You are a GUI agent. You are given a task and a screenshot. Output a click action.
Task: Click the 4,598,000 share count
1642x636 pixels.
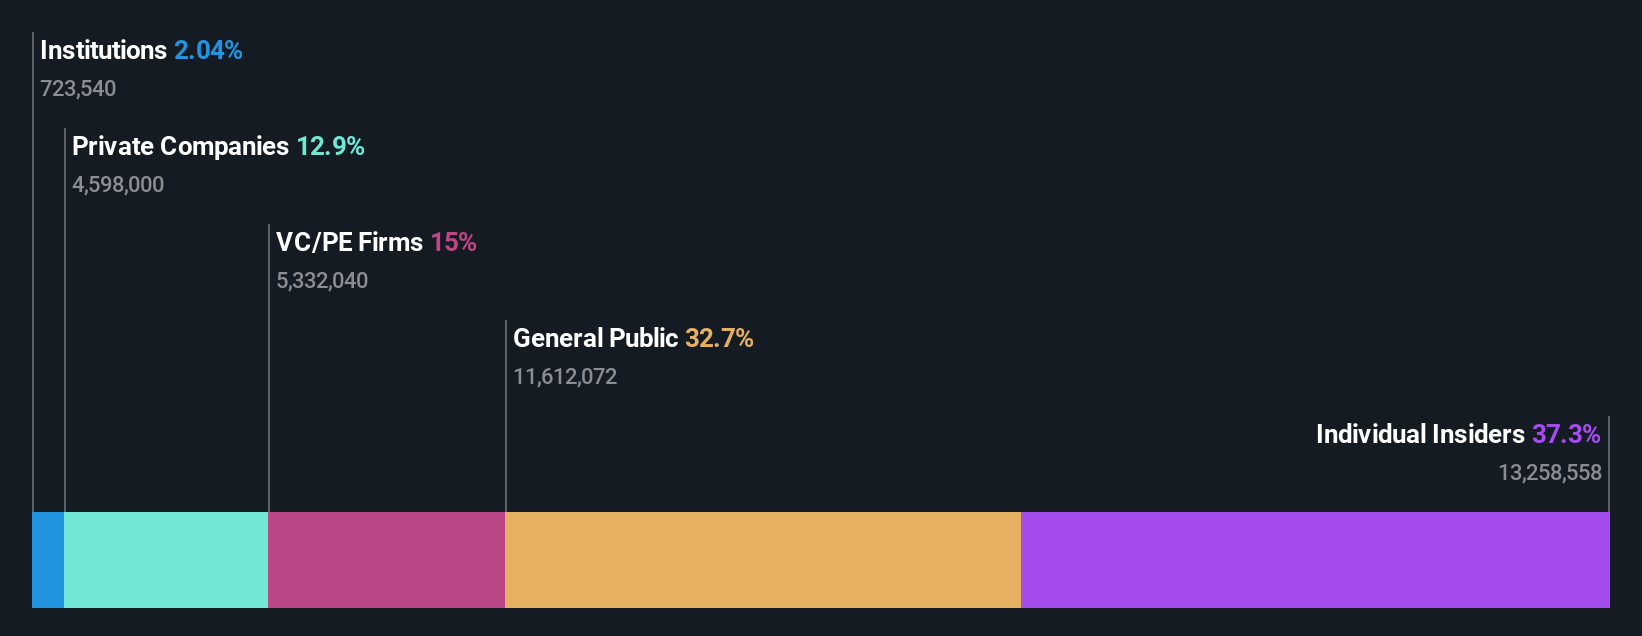[x=118, y=185]
